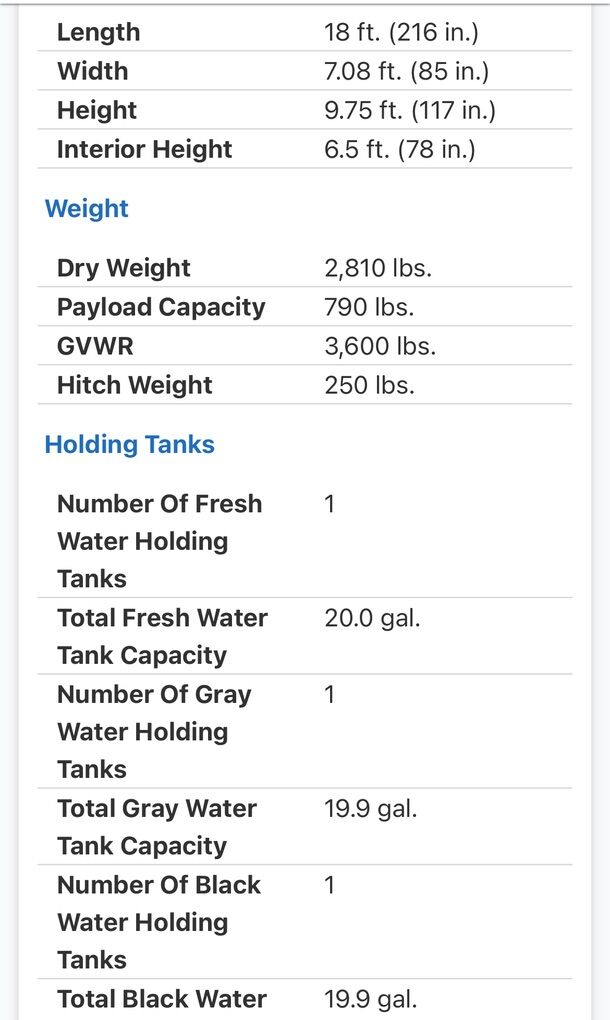Select the Dry Weight label
Screen dimensions: 610x1020
[123, 268]
